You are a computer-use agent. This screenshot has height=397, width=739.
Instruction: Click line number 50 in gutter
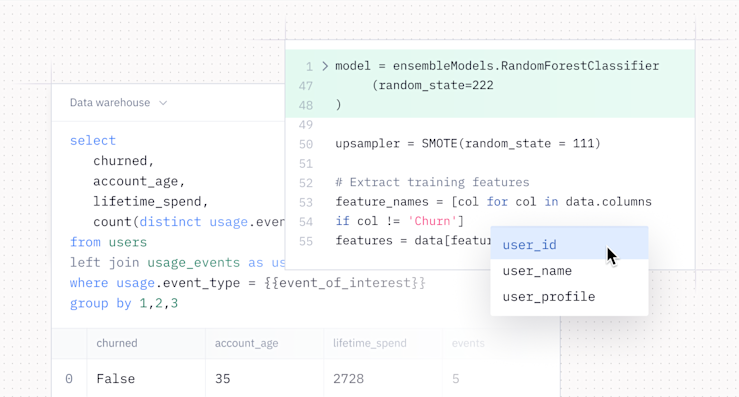coord(306,144)
